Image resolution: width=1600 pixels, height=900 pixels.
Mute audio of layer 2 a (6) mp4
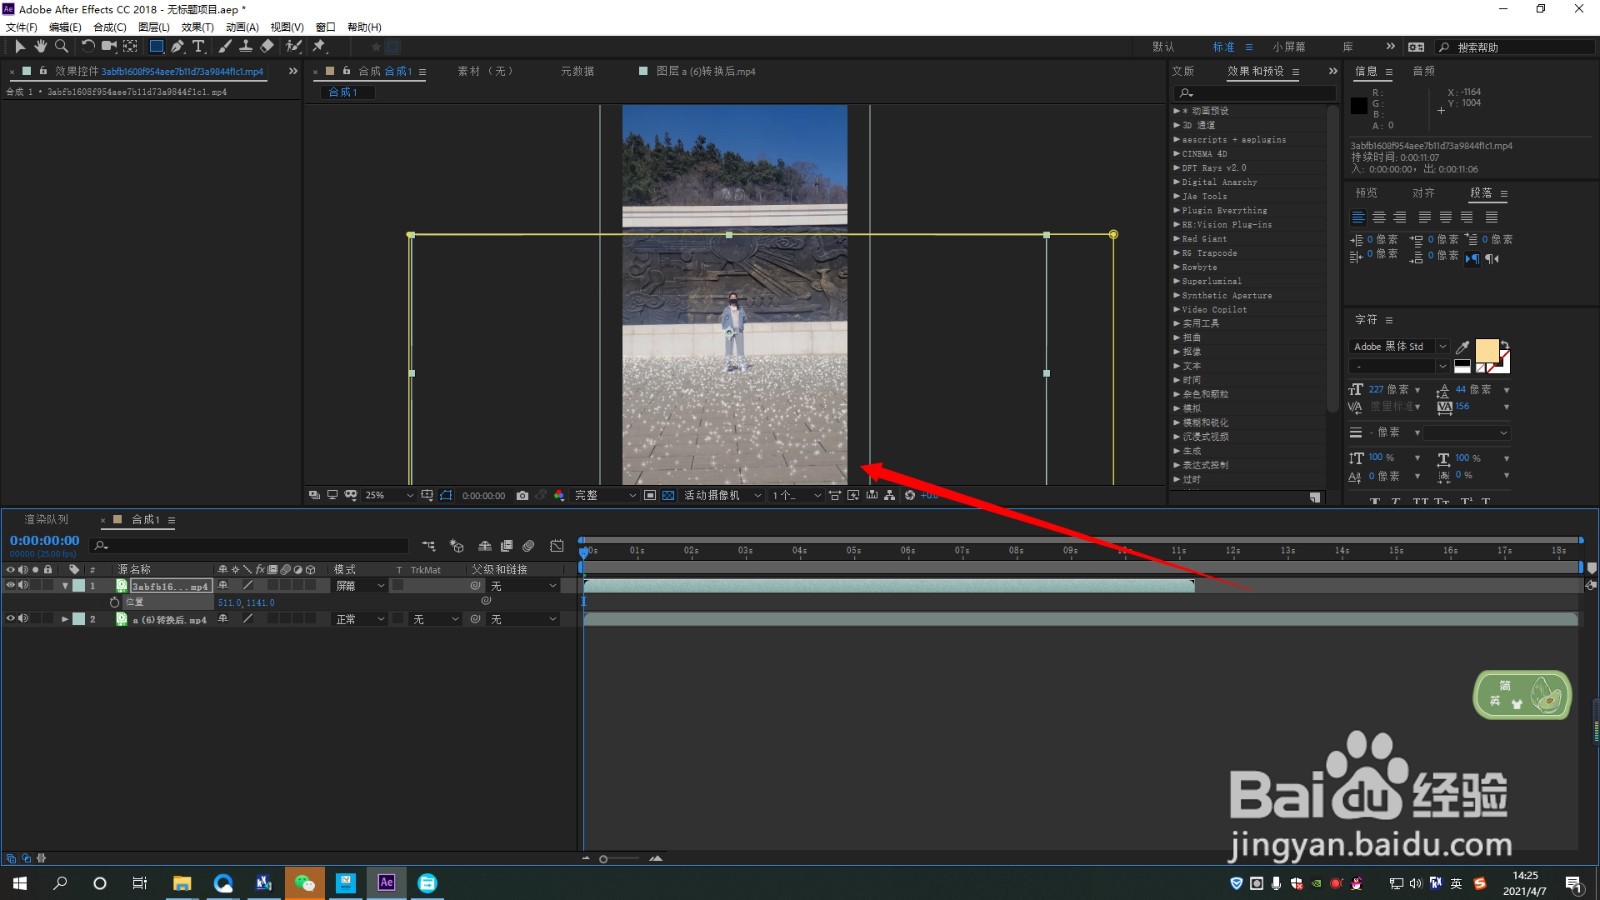(x=23, y=619)
